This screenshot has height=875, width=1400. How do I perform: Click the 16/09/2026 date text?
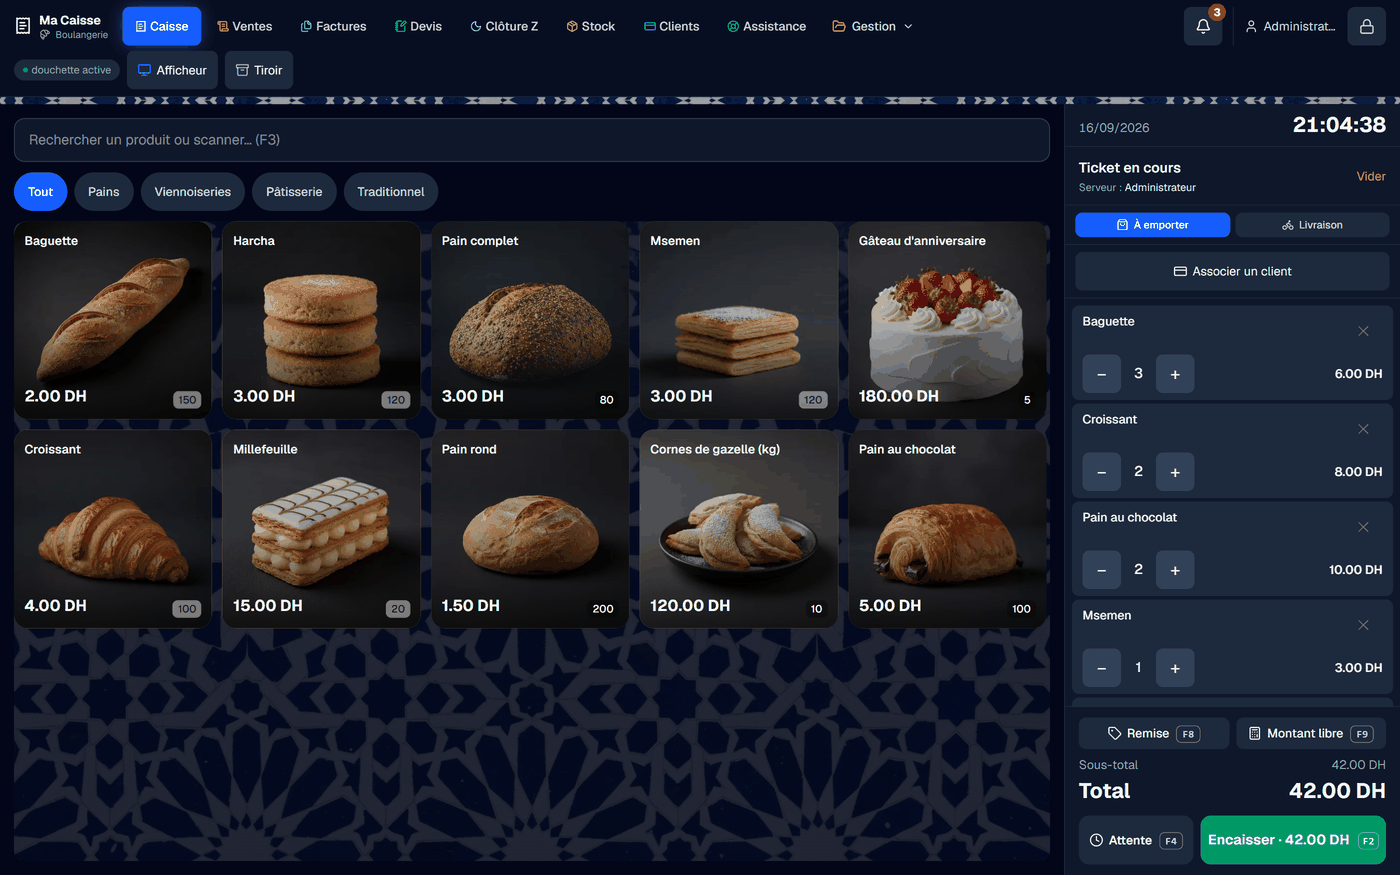tap(1114, 128)
